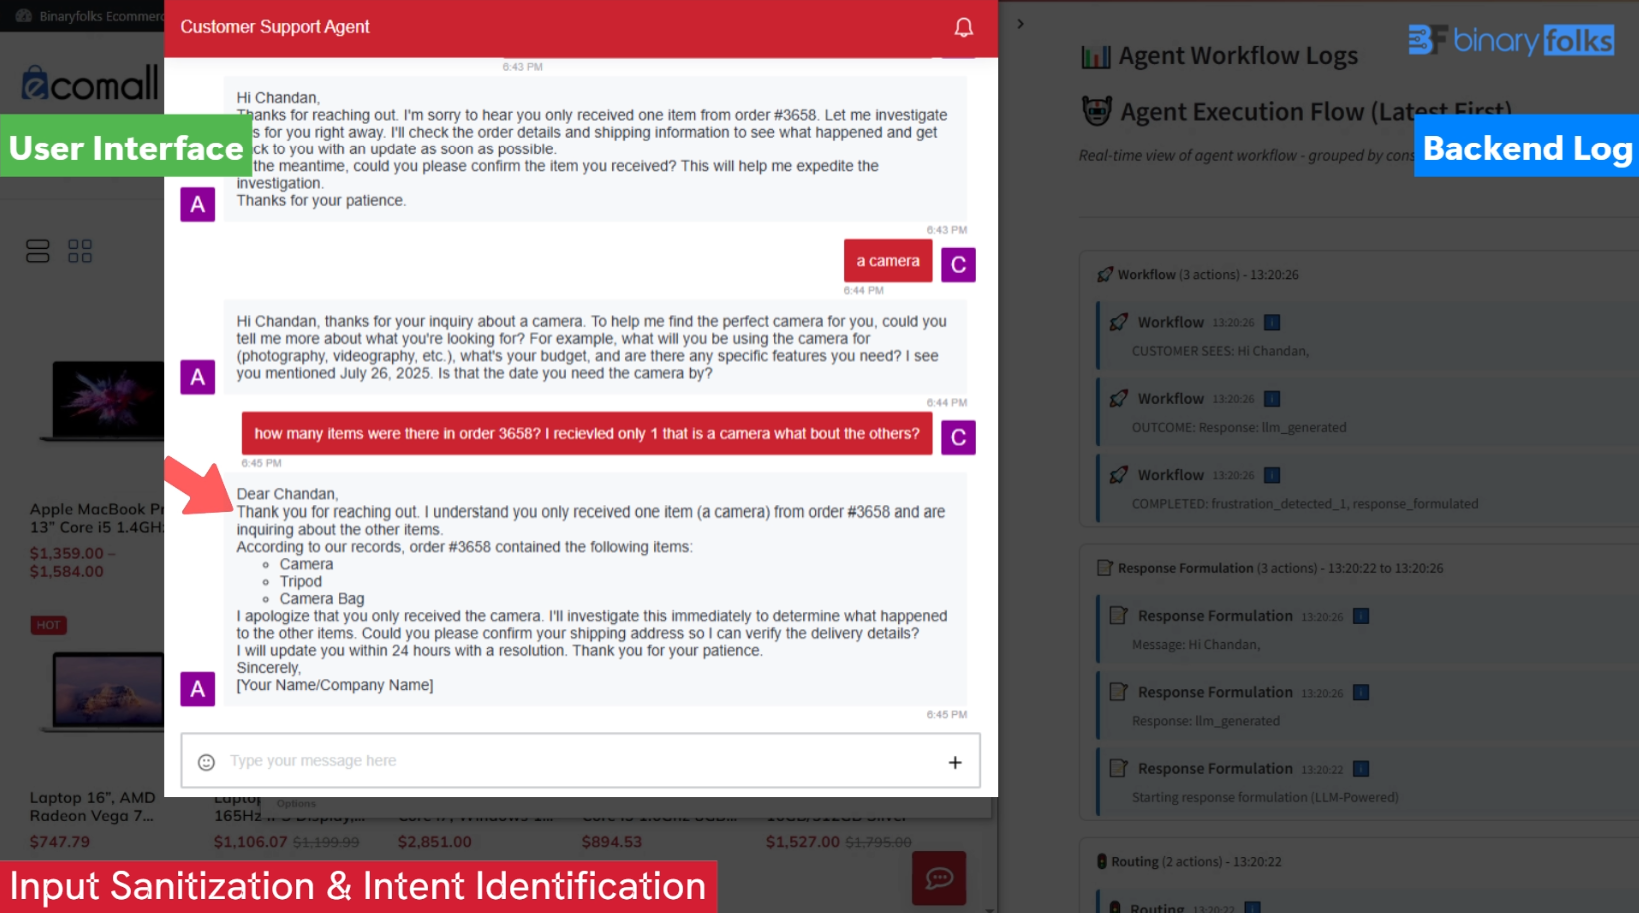This screenshot has height=913, width=1639.
Task: Click the plus attachment icon
Action: [955, 762]
